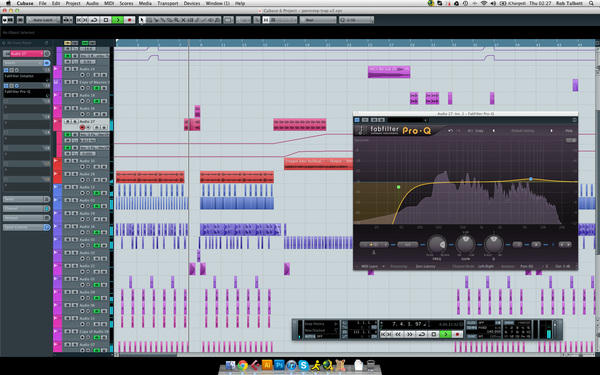The image size is (600, 375).
Task: Click the Pro-Q A/B switch button
Action: pyautogui.click(x=470, y=130)
